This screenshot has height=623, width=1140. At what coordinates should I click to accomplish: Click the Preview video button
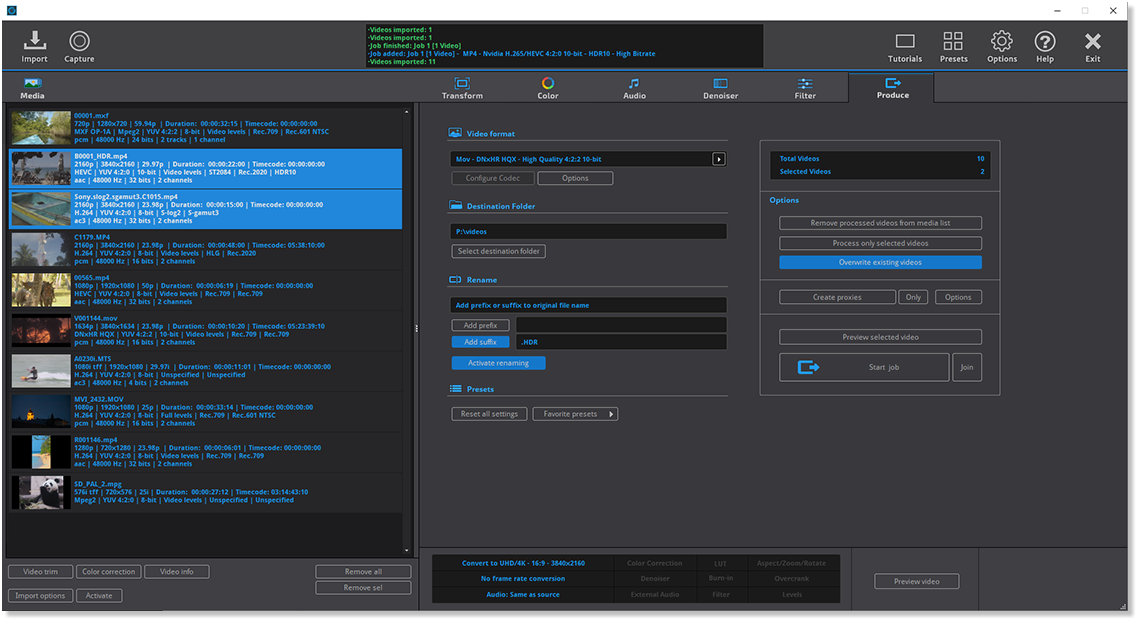(916, 582)
